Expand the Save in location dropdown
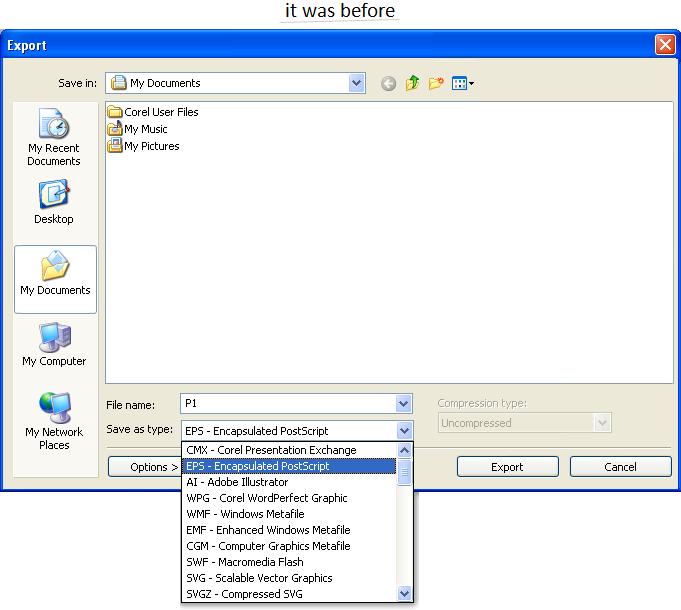This screenshot has width=681, height=610. [x=357, y=83]
